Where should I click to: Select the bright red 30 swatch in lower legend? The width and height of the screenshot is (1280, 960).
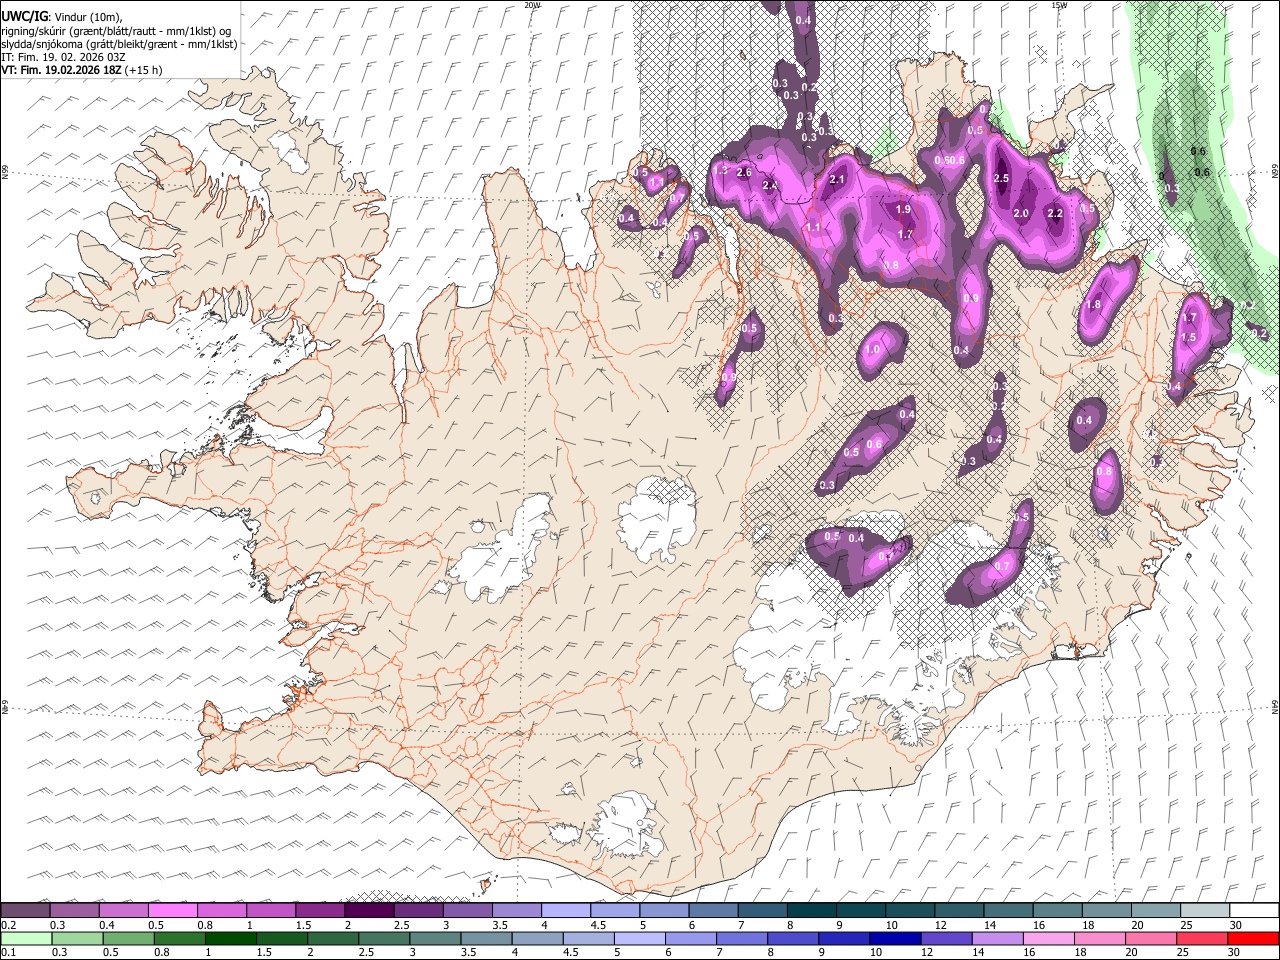[1252, 938]
